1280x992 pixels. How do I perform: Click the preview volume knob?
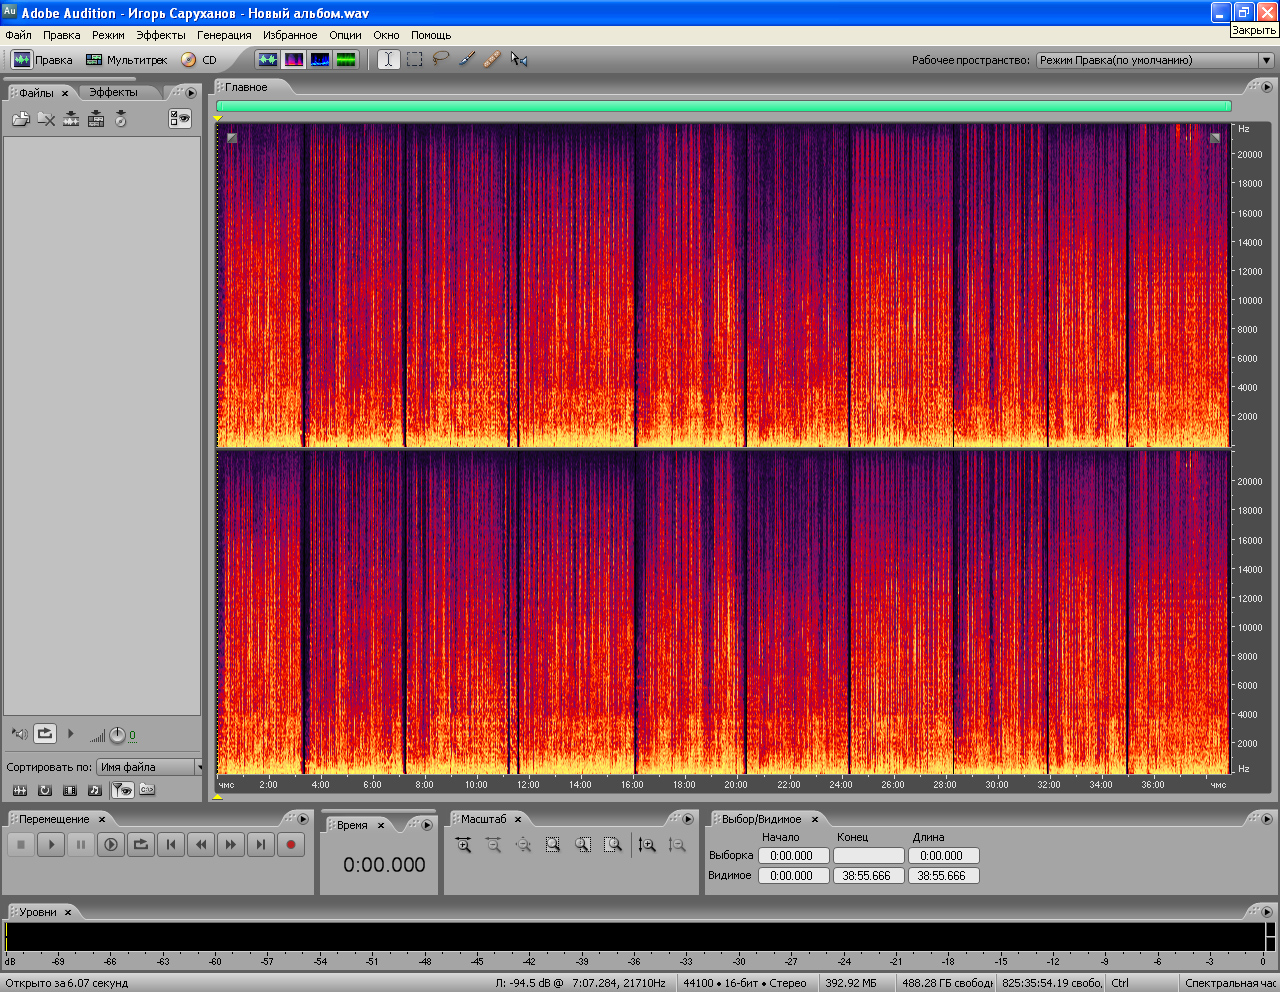(117, 735)
